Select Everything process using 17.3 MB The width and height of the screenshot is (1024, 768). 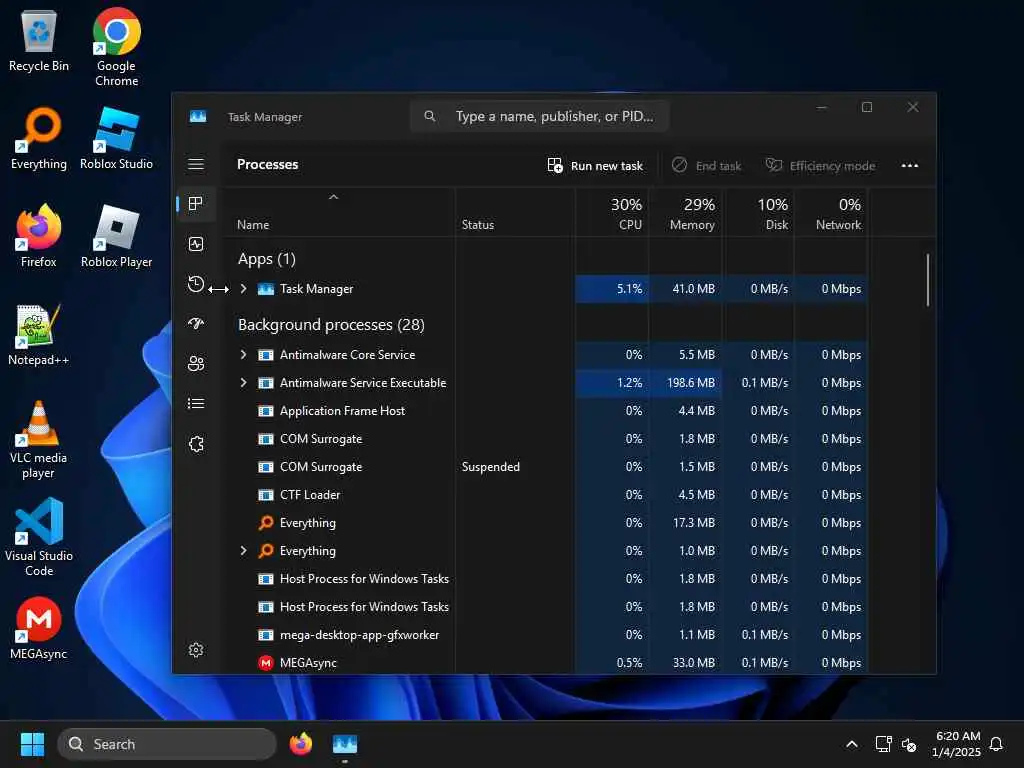[x=545, y=523]
